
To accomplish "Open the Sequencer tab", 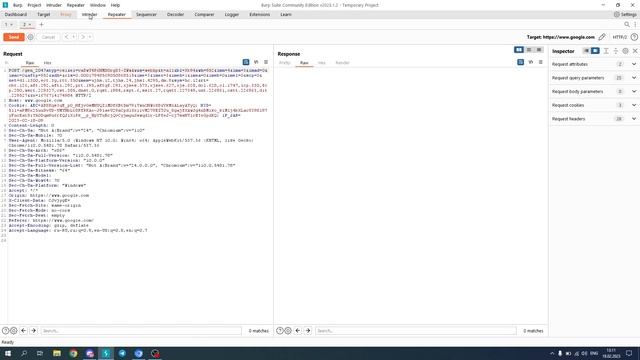I will pyautogui.click(x=146, y=14).
